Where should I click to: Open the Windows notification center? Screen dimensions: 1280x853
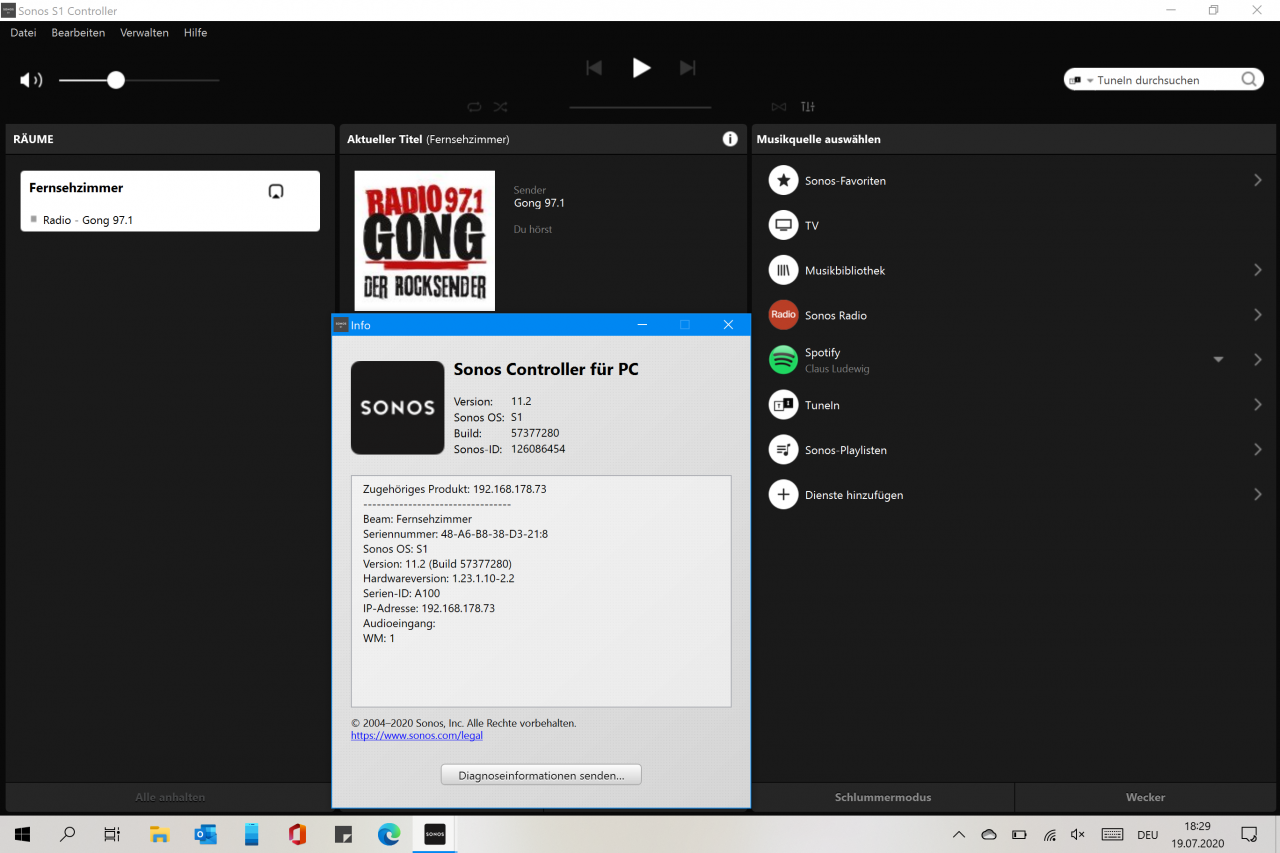[x=1249, y=834]
